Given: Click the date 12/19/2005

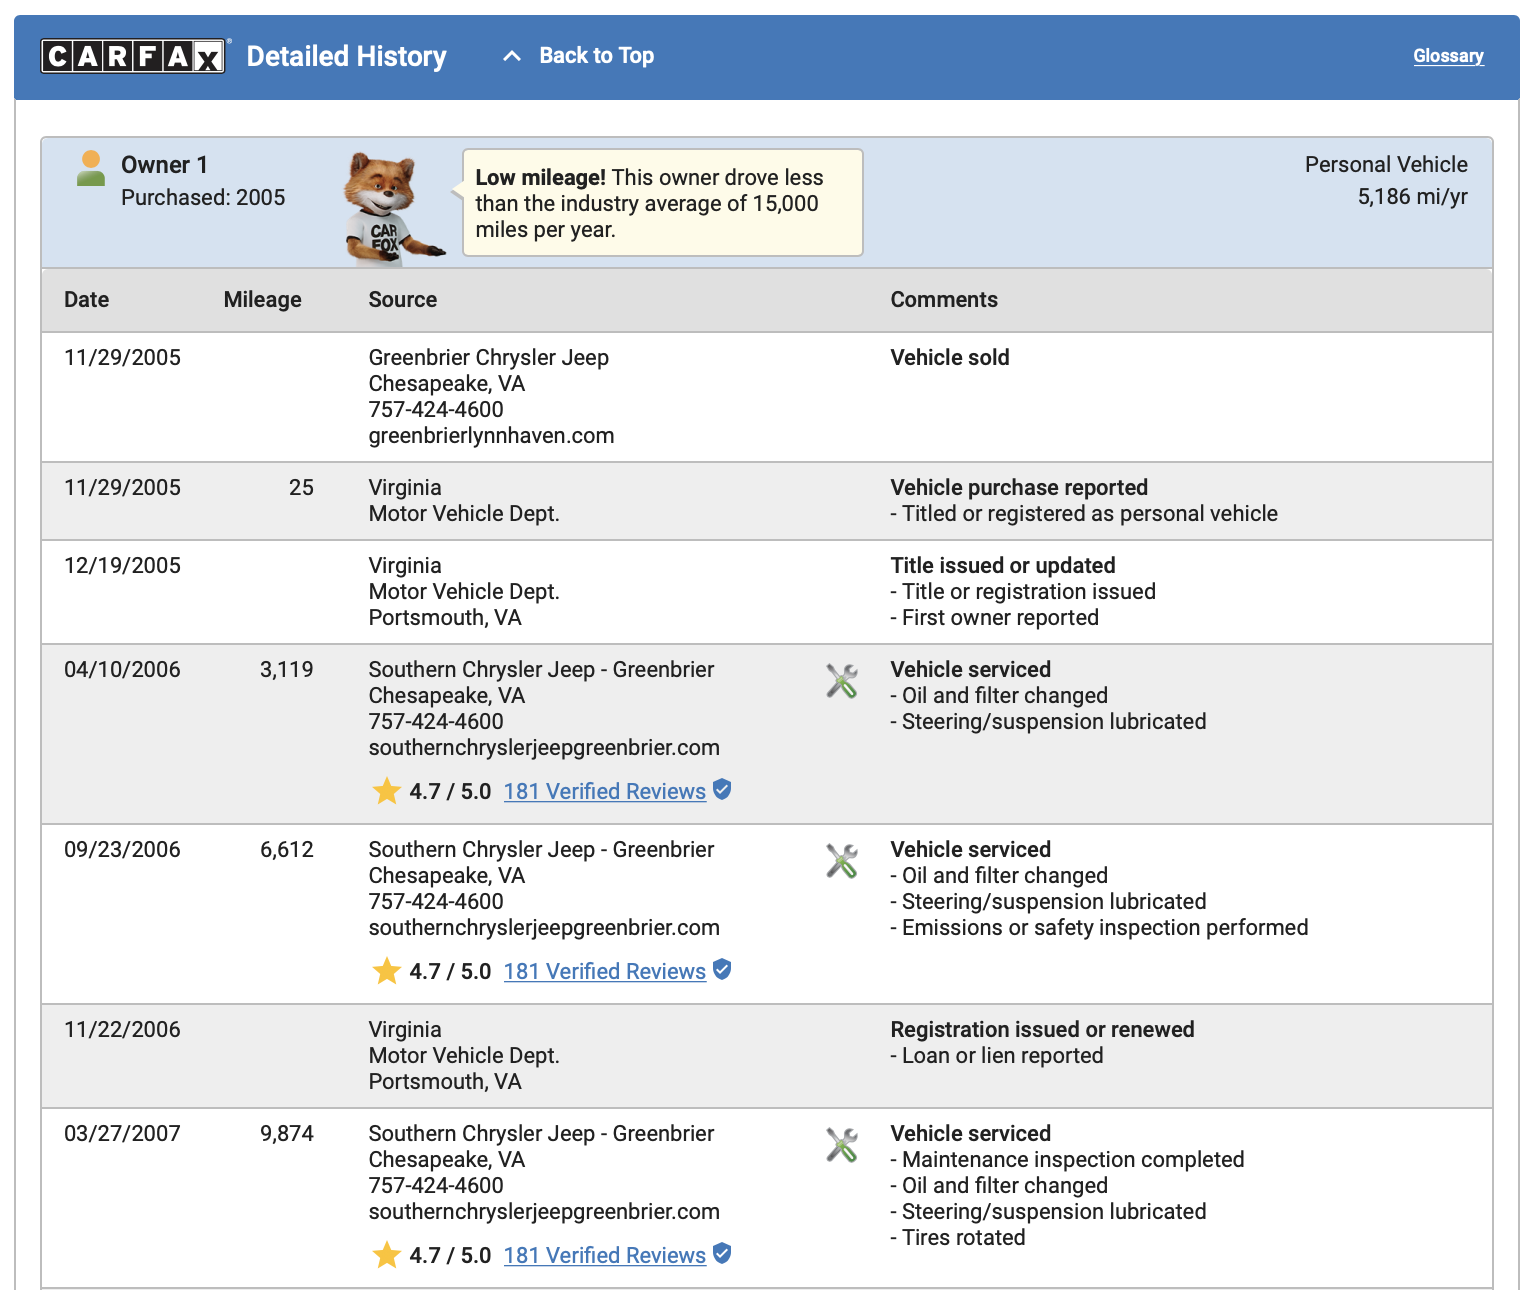Looking at the screenshot, I should [x=122, y=566].
